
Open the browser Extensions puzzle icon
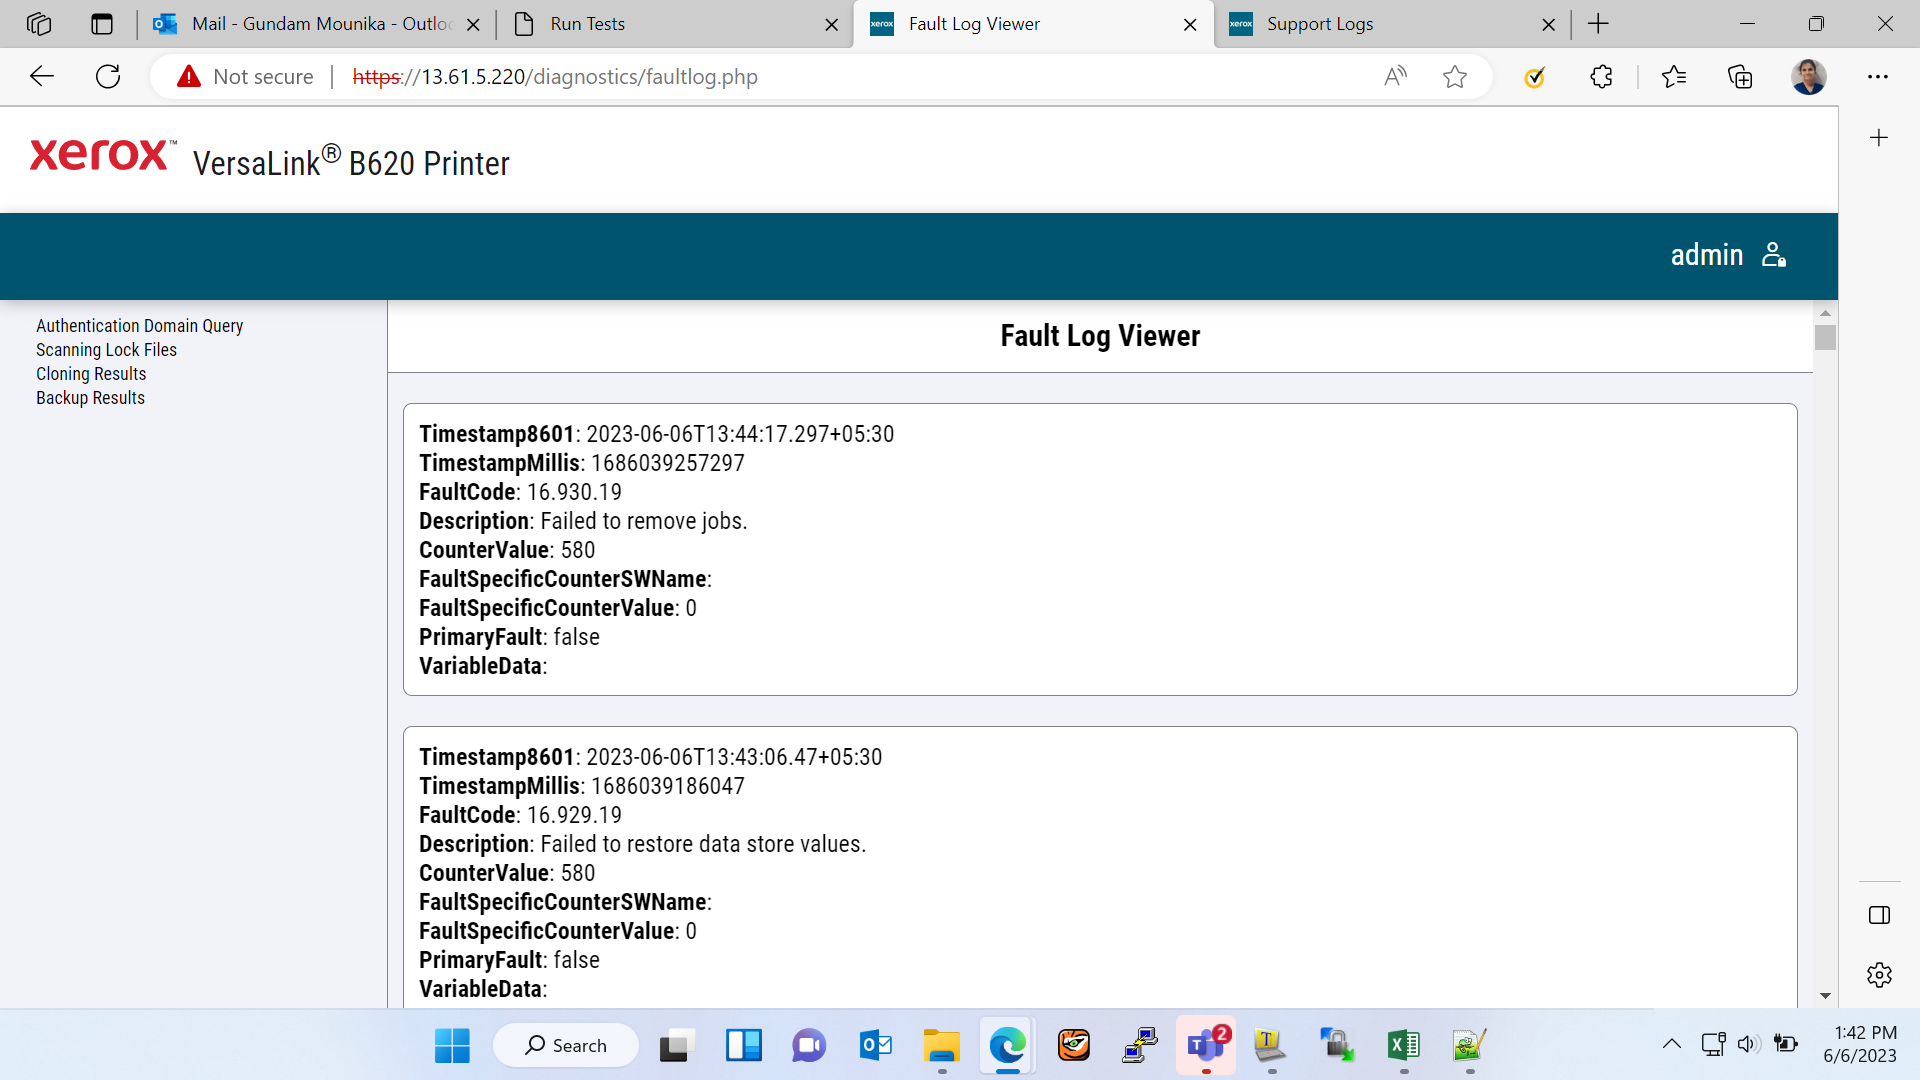(x=1601, y=77)
